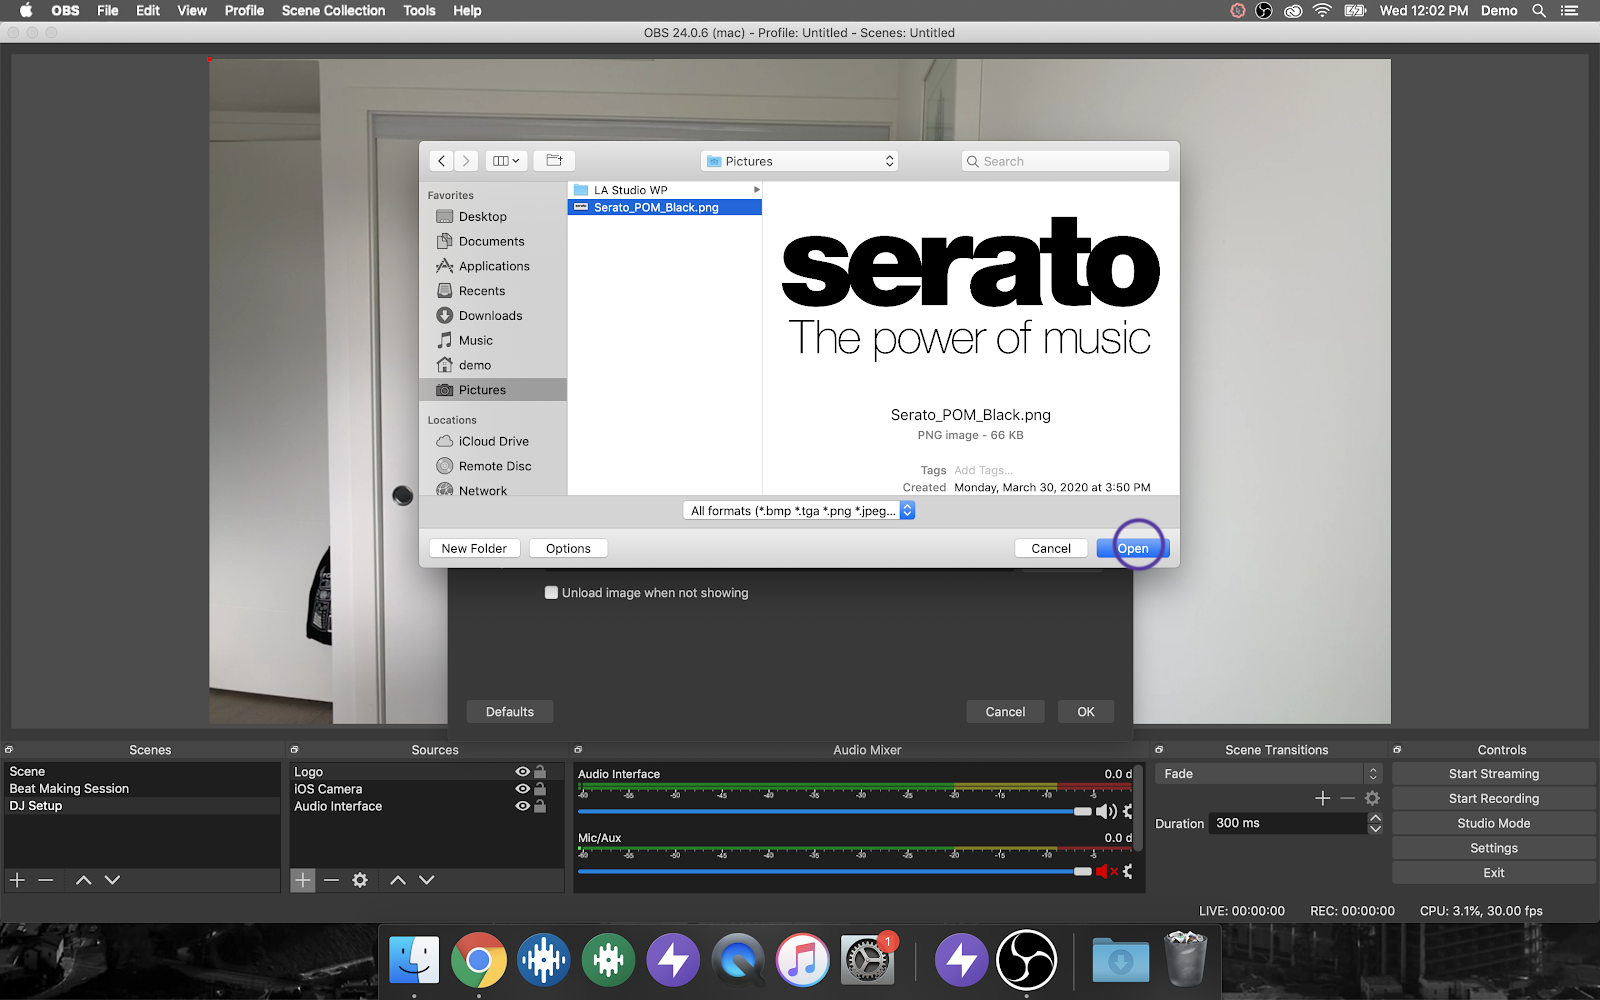This screenshot has height=1000, width=1600.
Task: Increase transition duration with the up stepper
Action: tap(1375, 818)
